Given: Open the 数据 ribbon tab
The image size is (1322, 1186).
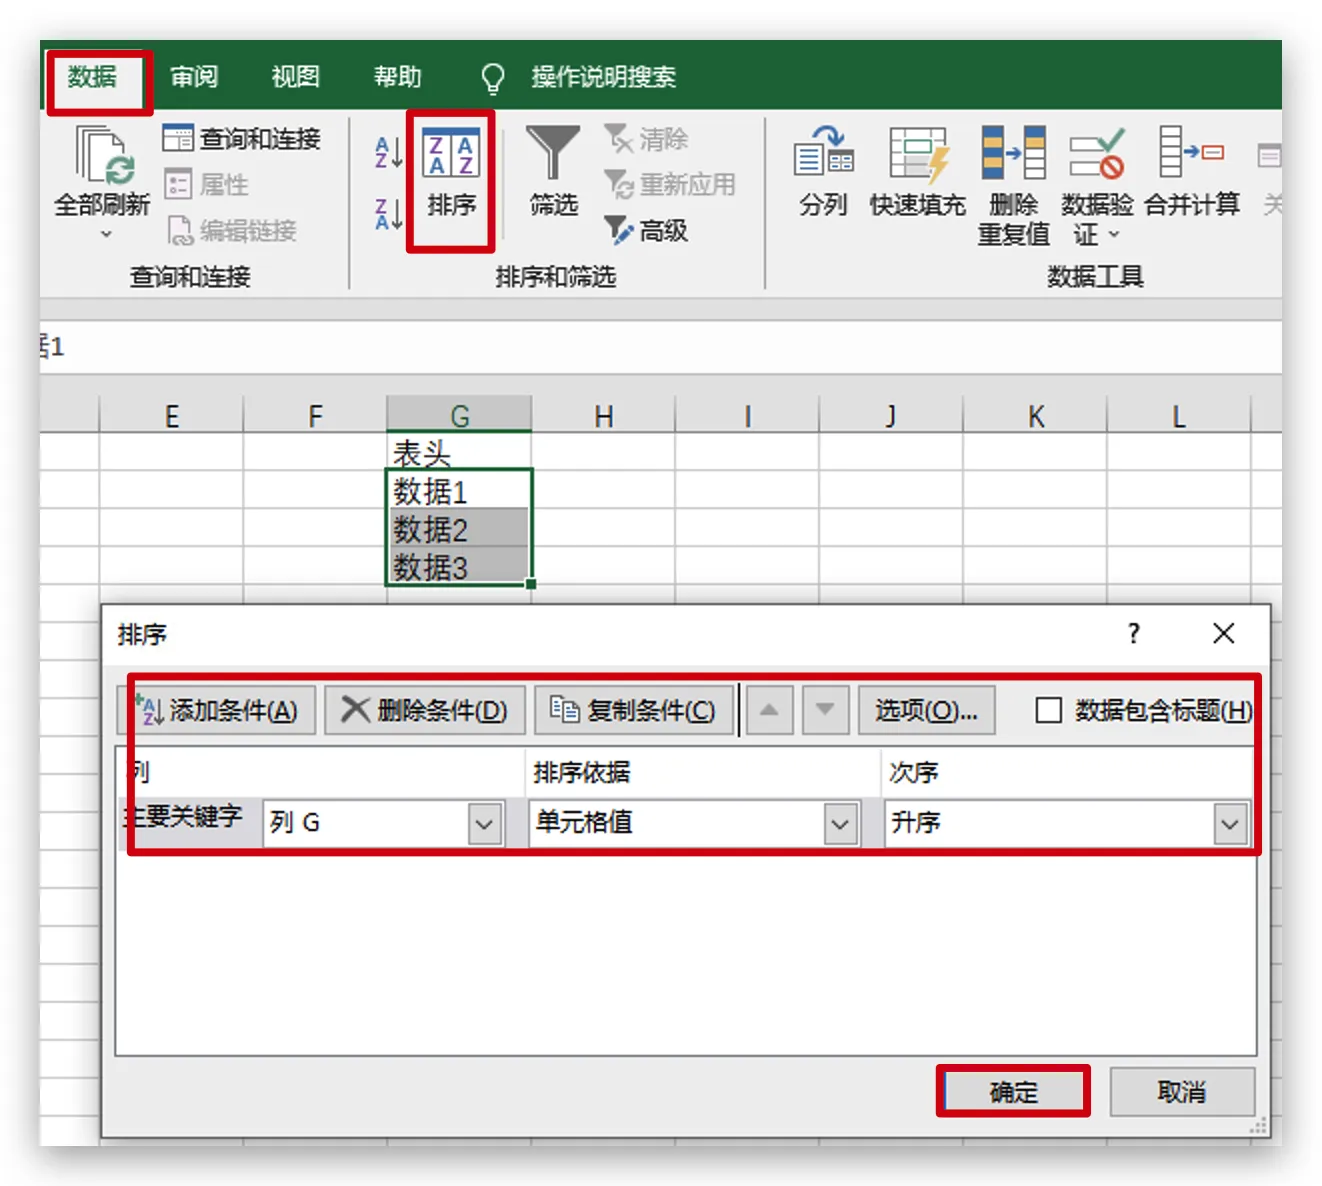Looking at the screenshot, I should (93, 77).
